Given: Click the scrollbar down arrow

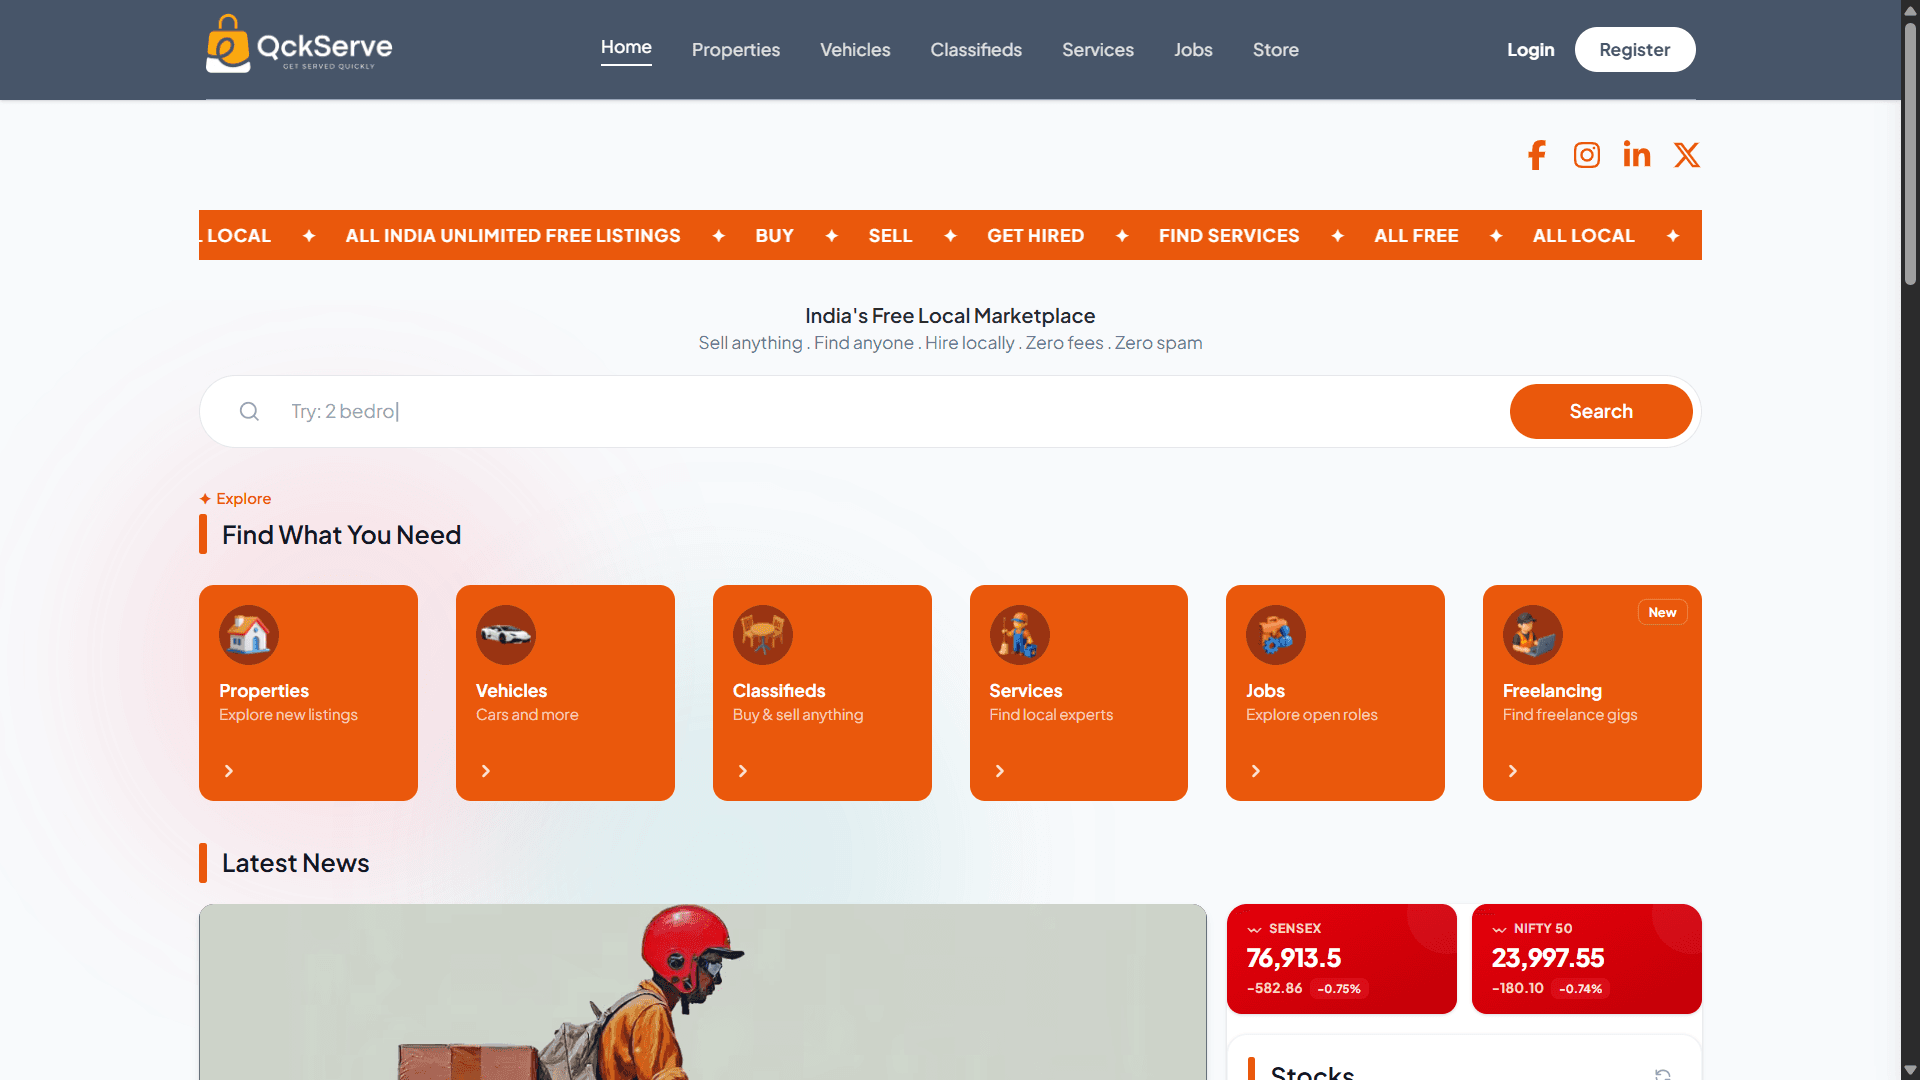Looking at the screenshot, I should coord(1910,1070).
